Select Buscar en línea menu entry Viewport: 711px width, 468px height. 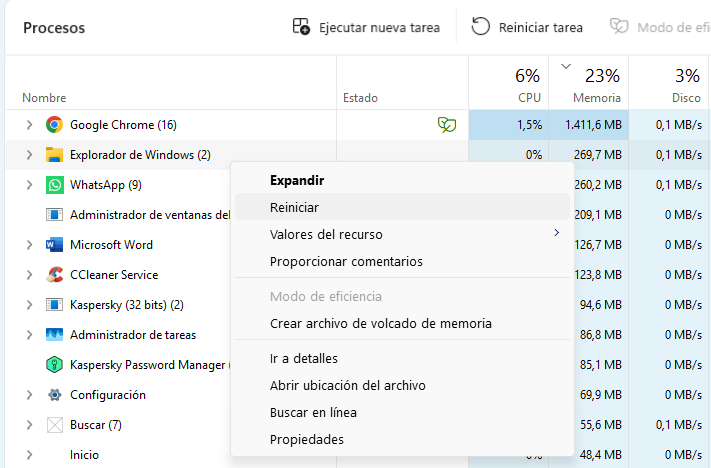(402, 413)
